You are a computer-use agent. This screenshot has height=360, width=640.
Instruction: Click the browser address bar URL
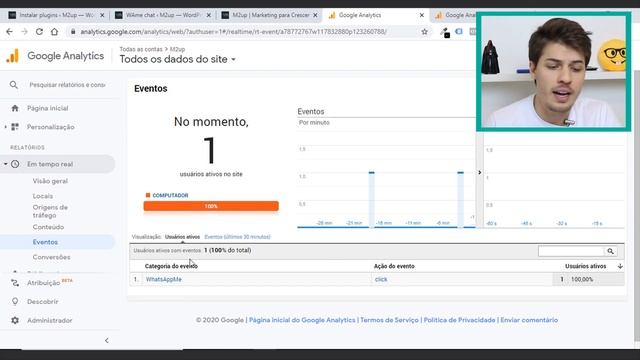[233, 31]
